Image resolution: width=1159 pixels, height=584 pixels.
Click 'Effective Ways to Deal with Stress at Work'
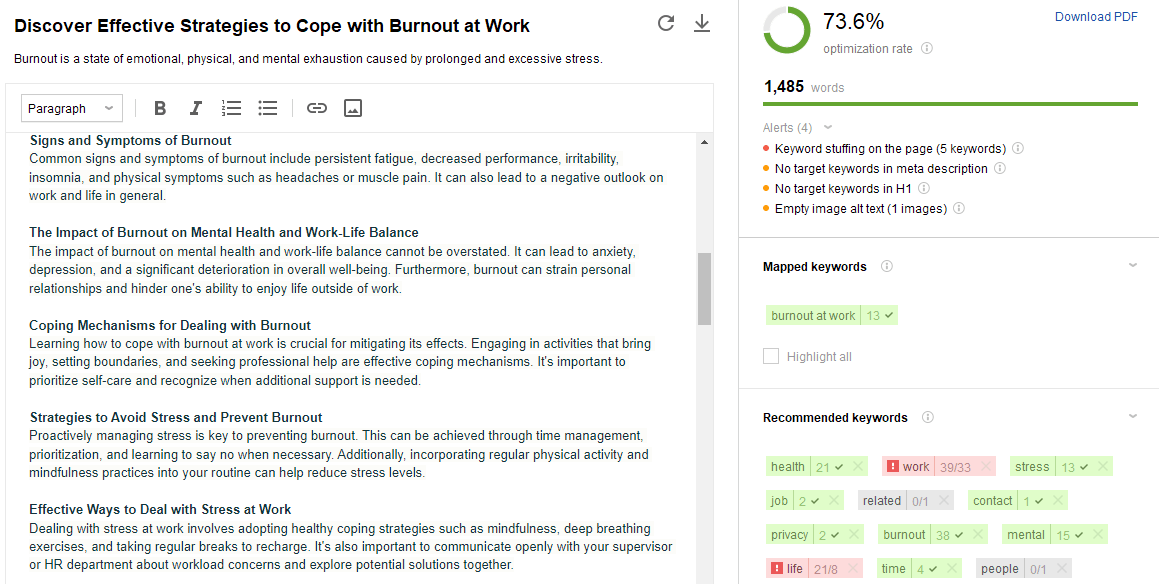(x=160, y=509)
